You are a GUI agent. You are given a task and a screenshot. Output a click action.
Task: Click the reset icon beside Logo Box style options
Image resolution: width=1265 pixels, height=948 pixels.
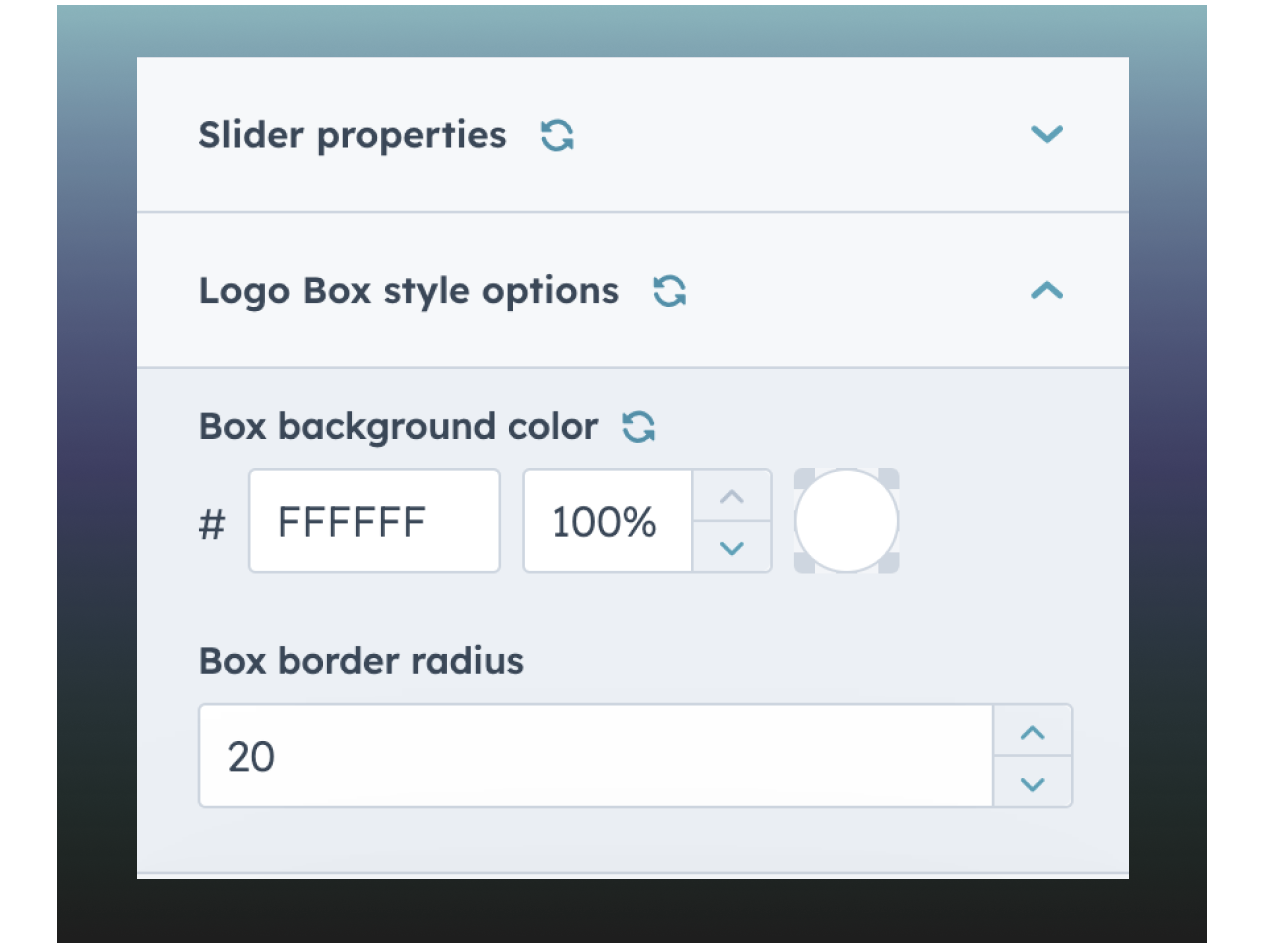(x=669, y=291)
